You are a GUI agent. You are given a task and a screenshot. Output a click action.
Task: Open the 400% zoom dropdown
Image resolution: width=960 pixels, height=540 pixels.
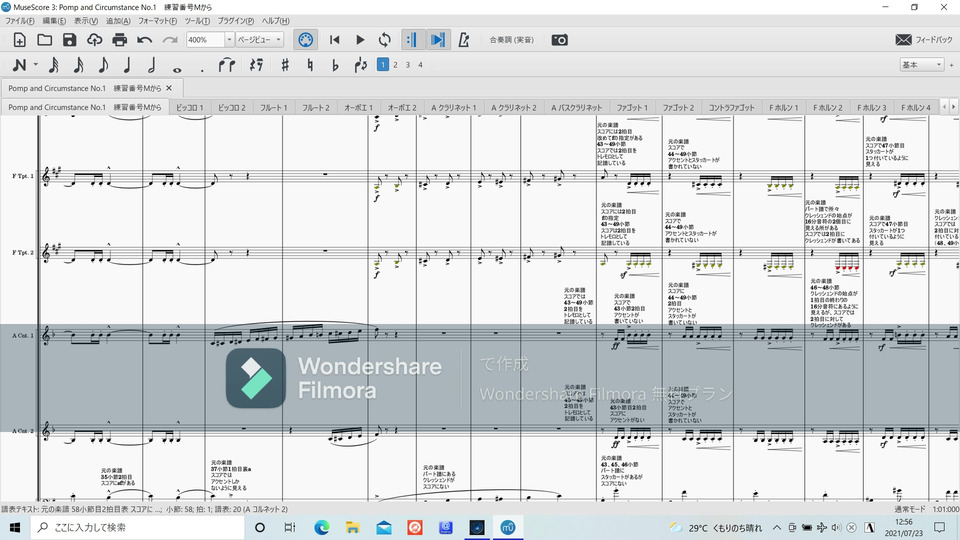click(x=229, y=40)
